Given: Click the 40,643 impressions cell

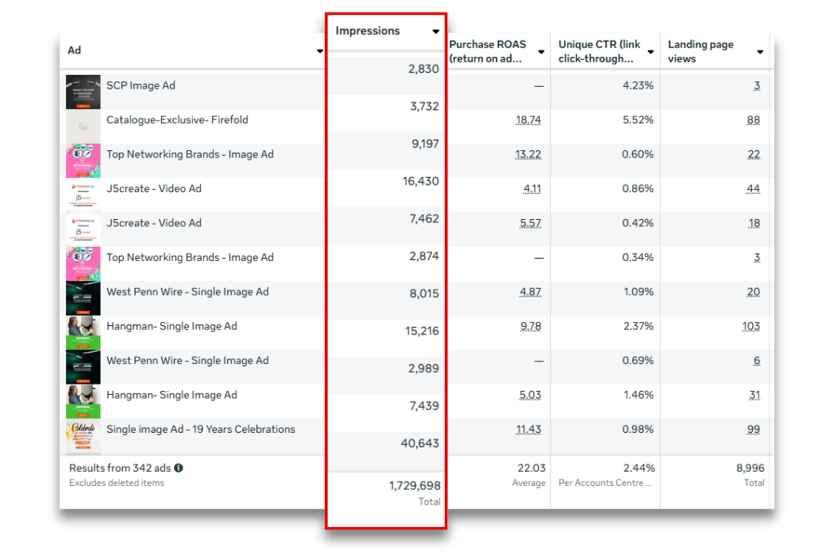Looking at the screenshot, I should tap(420, 443).
